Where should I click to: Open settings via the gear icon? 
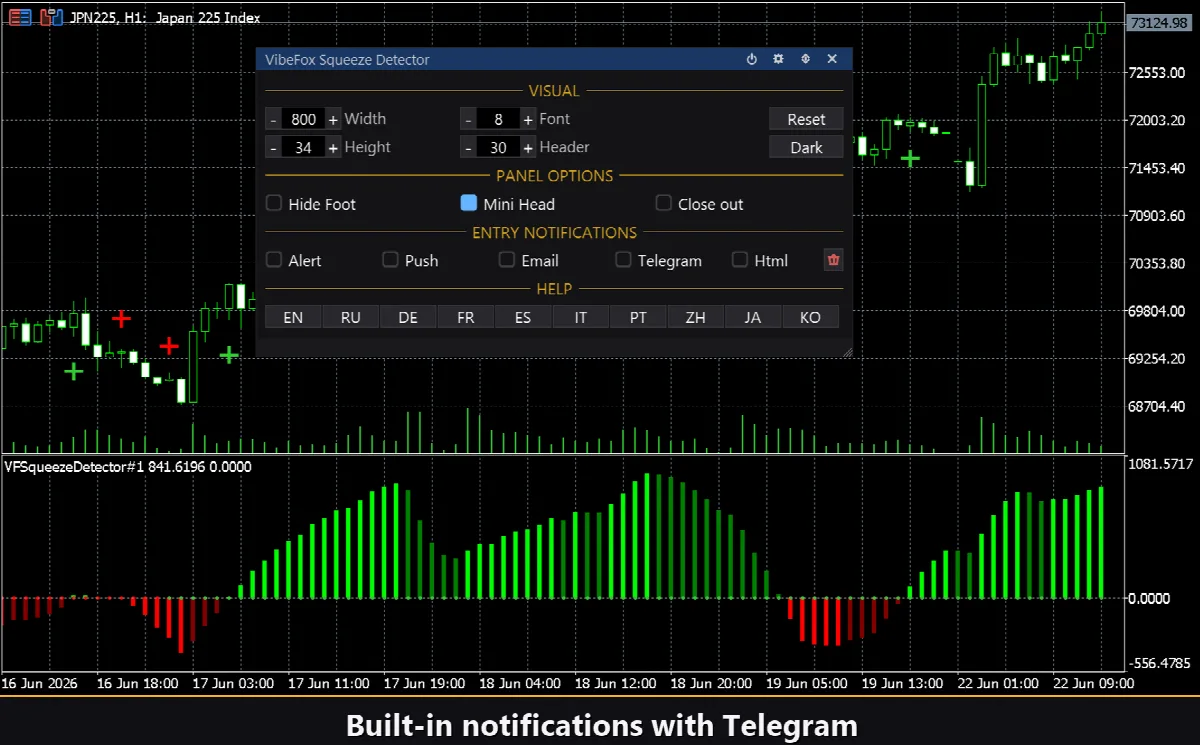pos(779,60)
